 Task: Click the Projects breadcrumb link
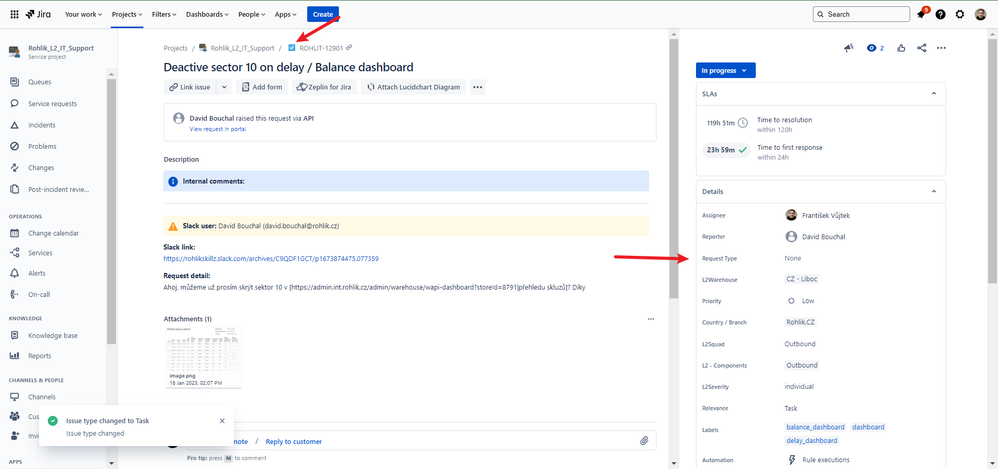pos(176,48)
